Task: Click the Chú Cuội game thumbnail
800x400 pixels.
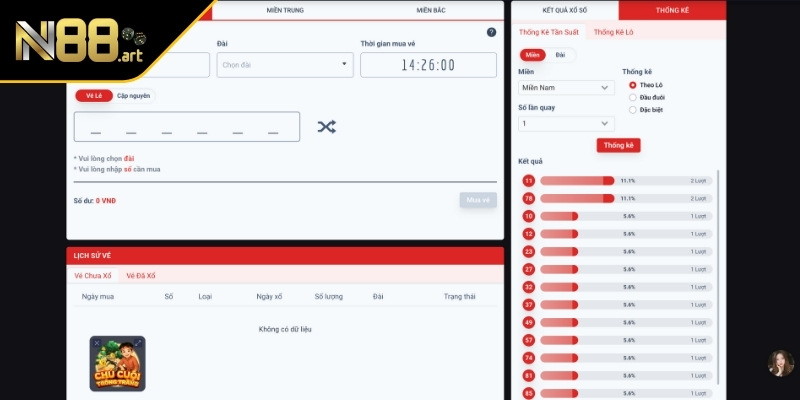Action: coord(117,362)
